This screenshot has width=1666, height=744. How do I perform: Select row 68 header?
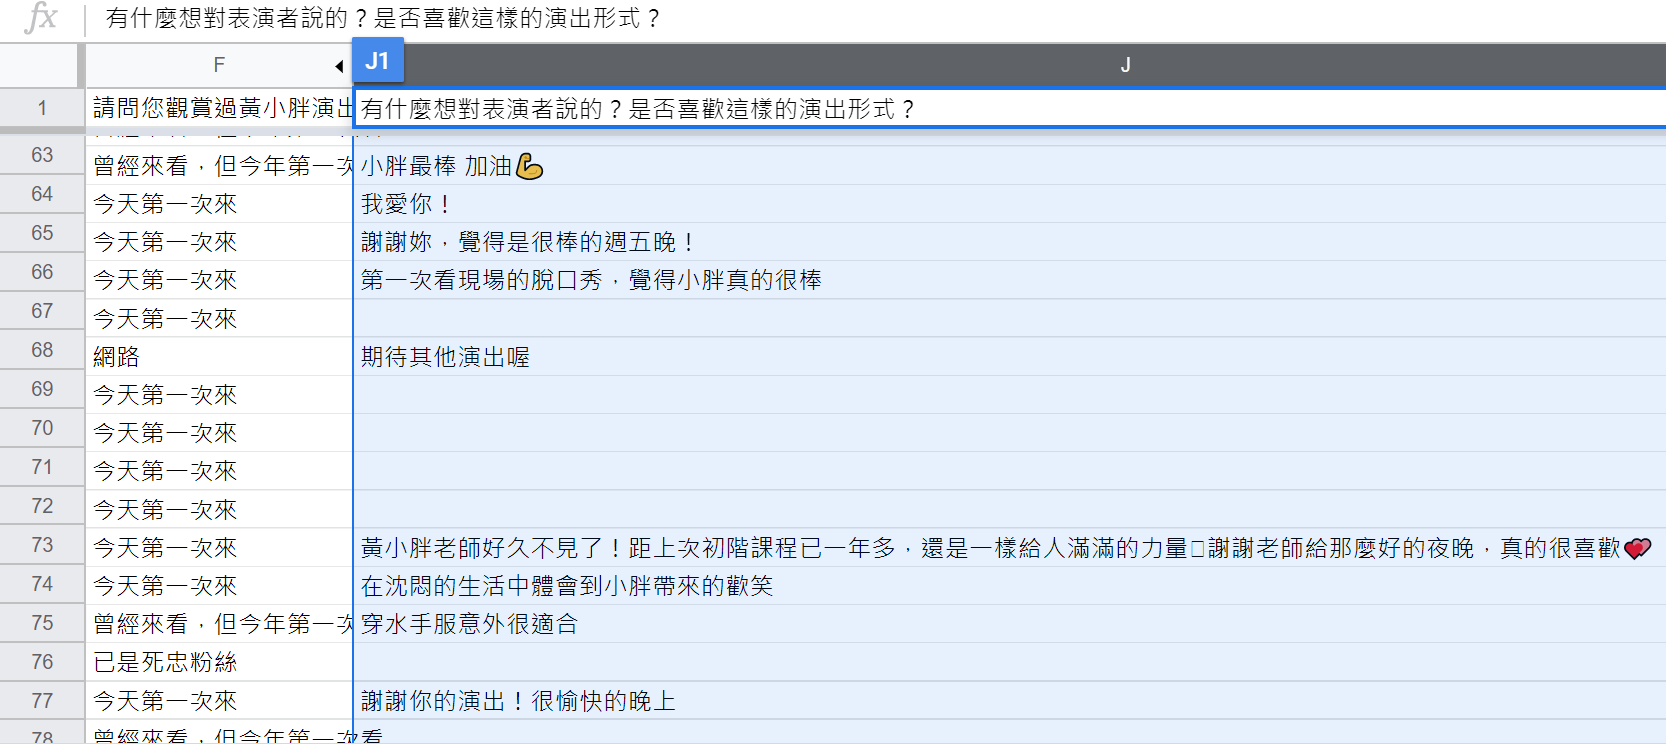coord(42,350)
